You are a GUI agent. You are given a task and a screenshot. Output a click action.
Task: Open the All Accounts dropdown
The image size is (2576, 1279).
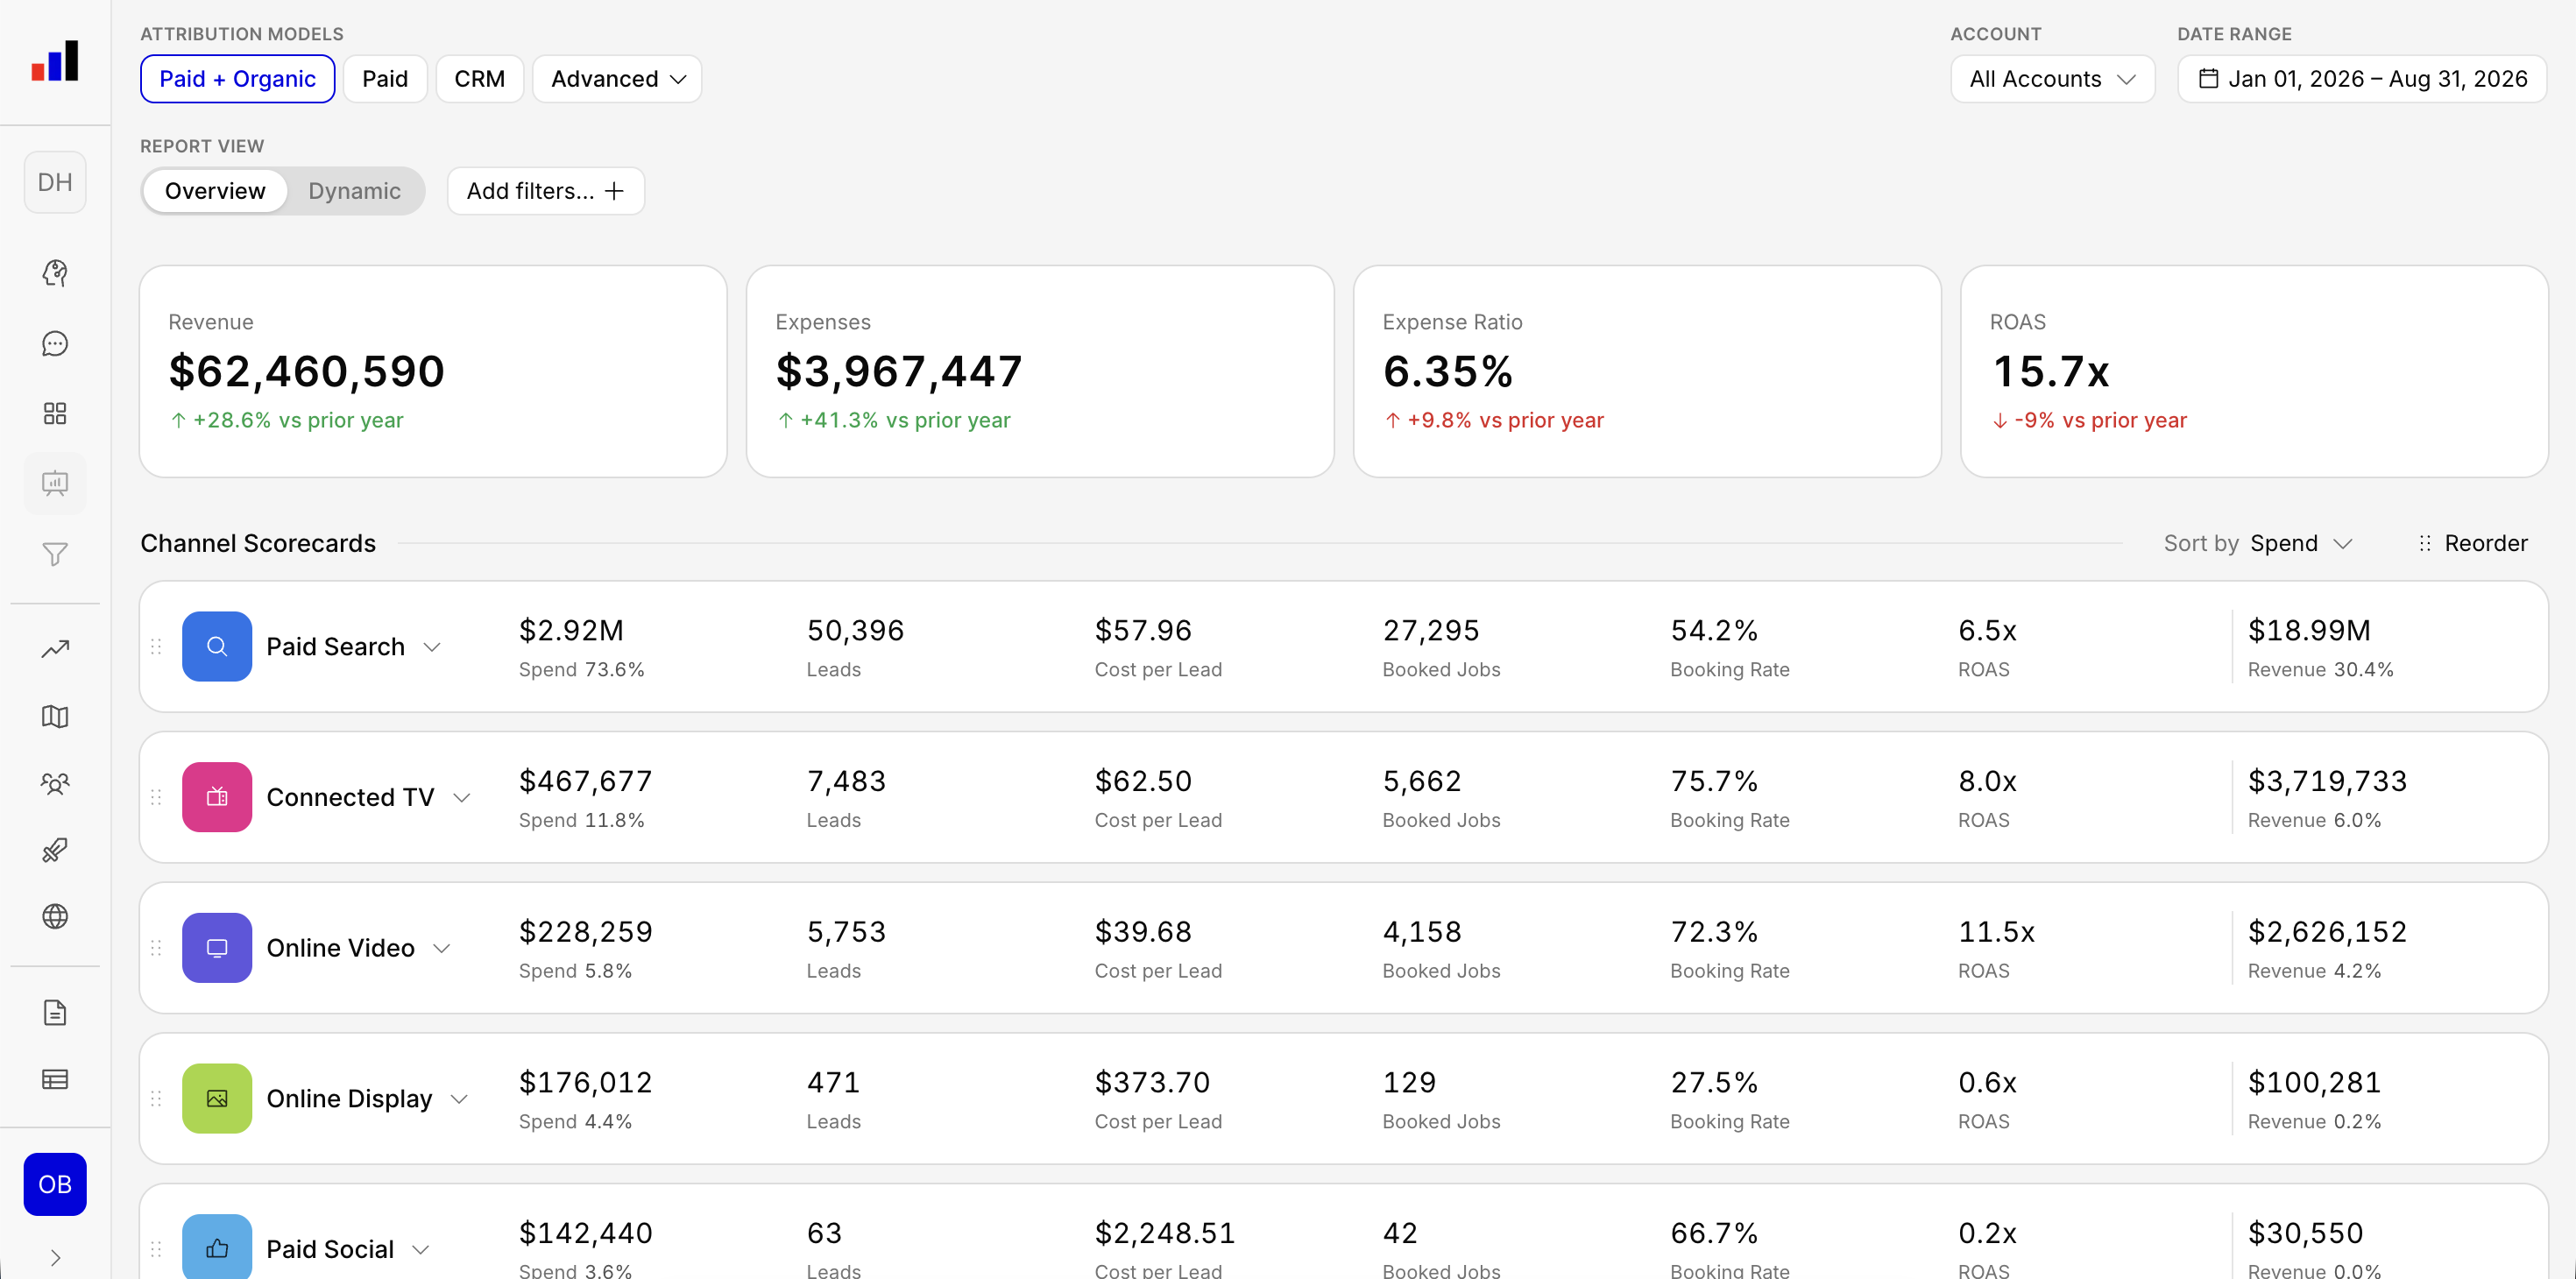pos(2052,79)
